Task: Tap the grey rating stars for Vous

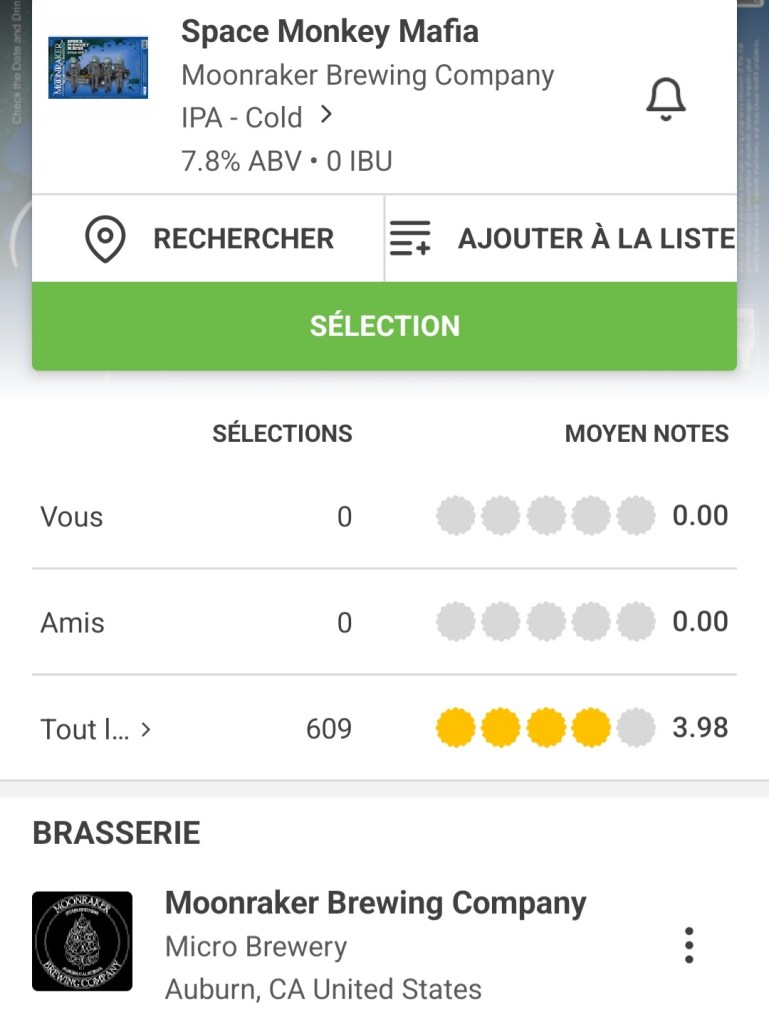Action: [545, 516]
